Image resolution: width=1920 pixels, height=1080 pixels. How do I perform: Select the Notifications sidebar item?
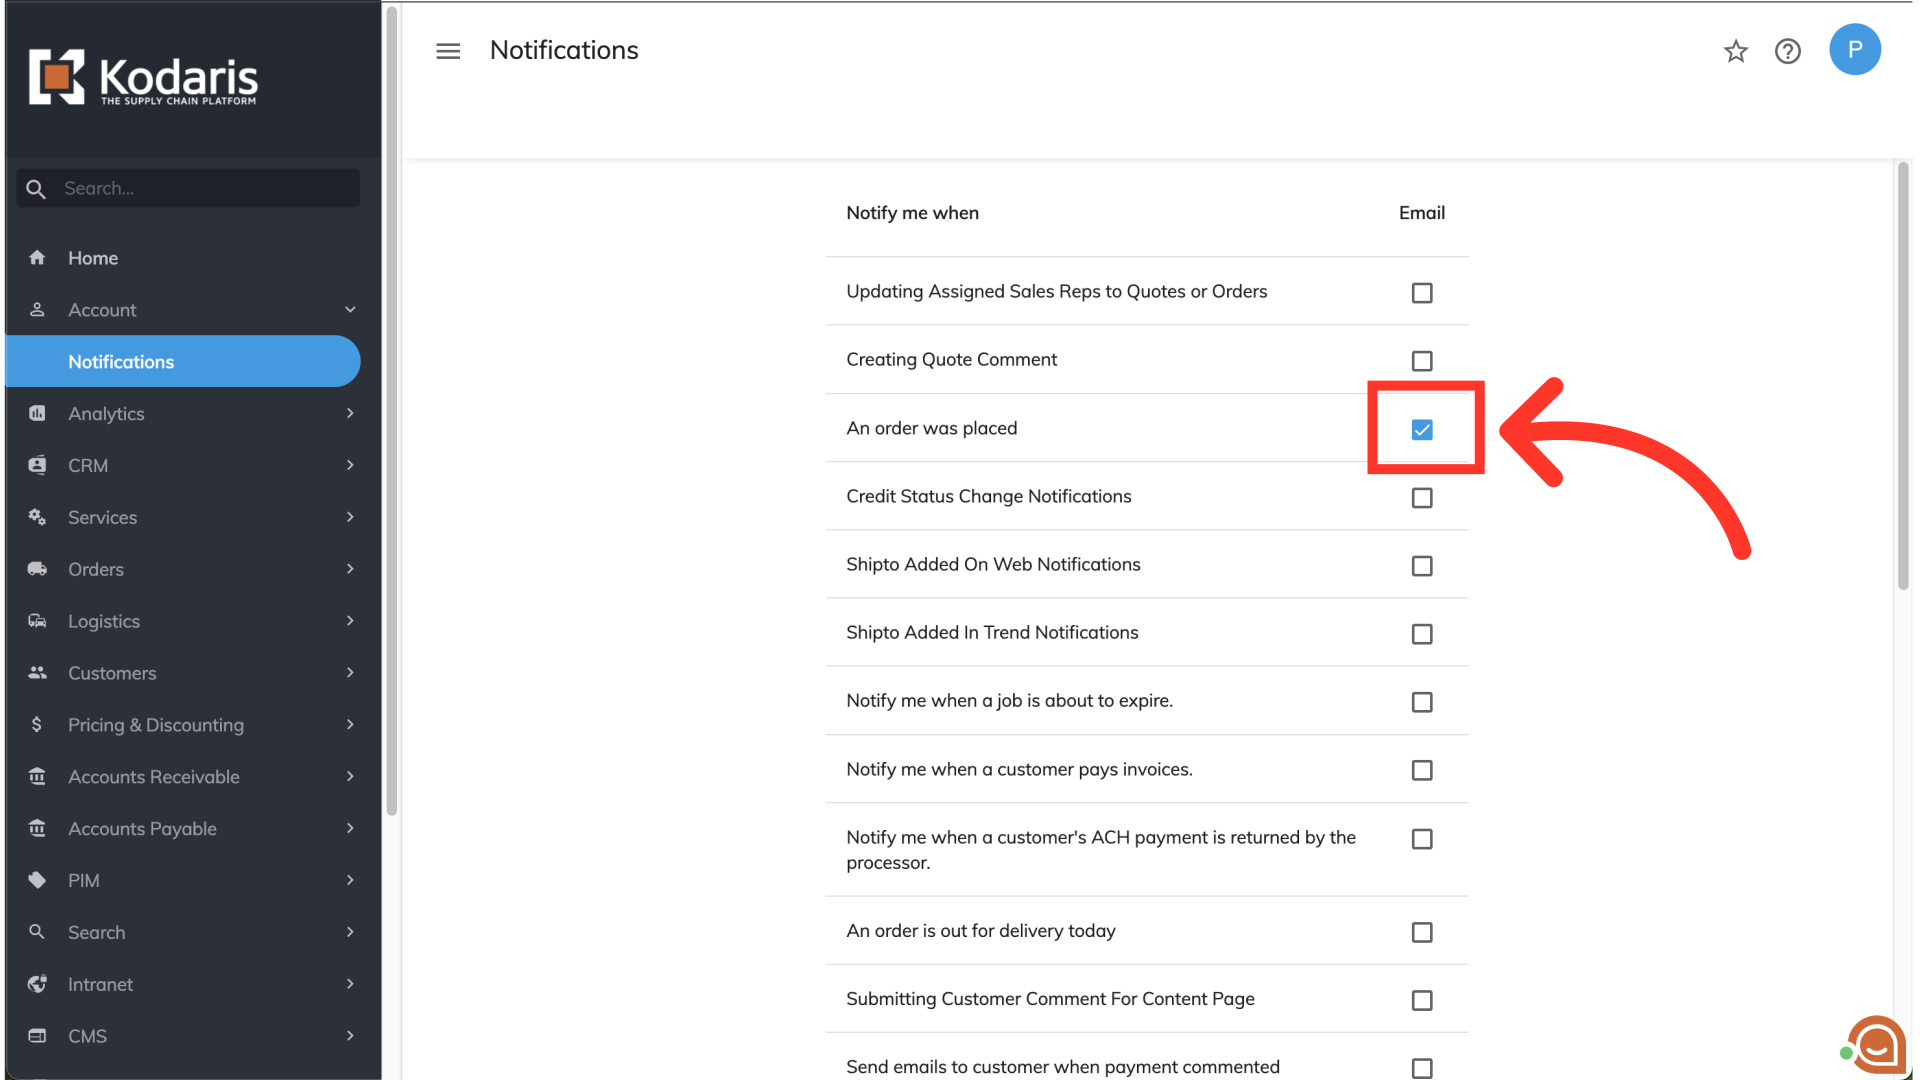121,362
